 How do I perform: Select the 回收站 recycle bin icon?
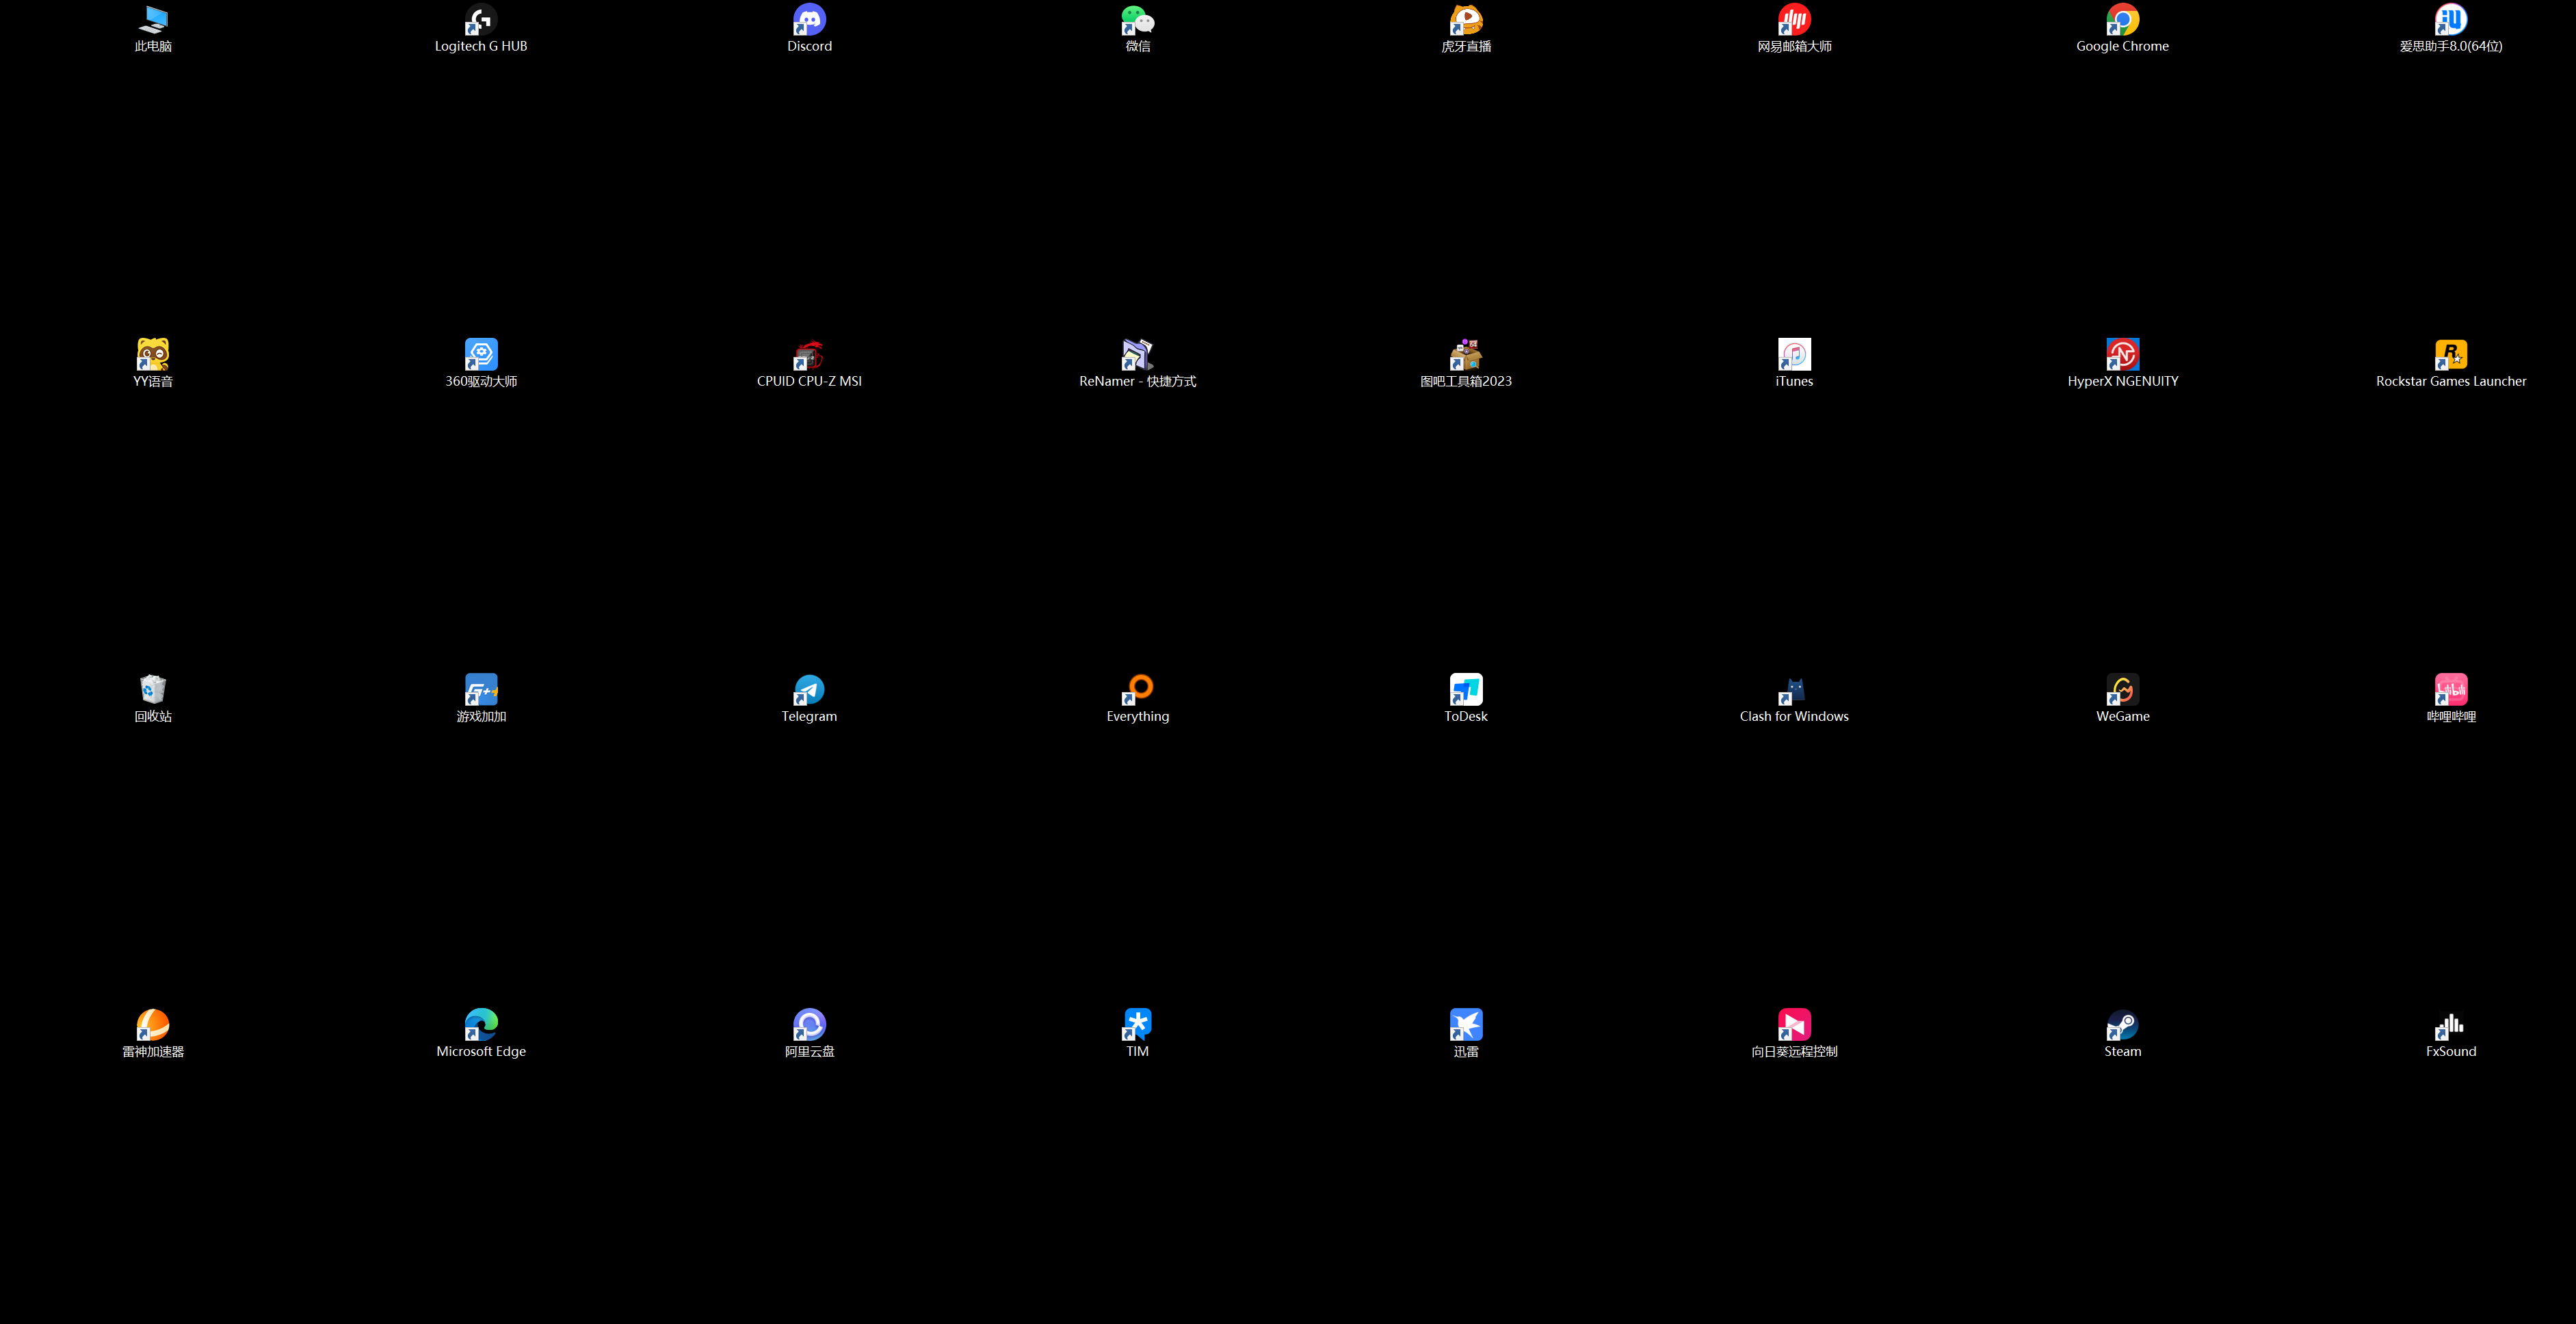(x=153, y=690)
